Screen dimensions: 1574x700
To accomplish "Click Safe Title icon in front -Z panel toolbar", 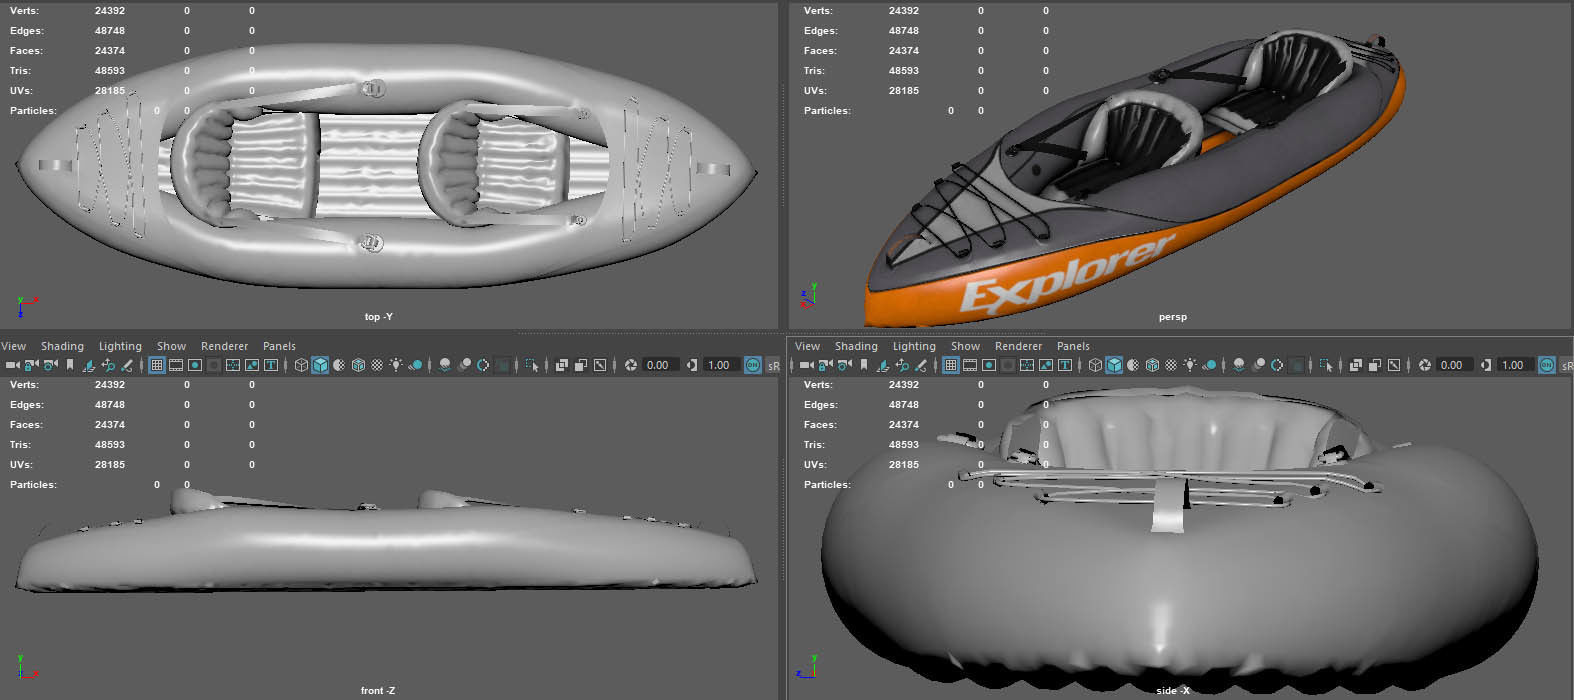I will [271, 365].
